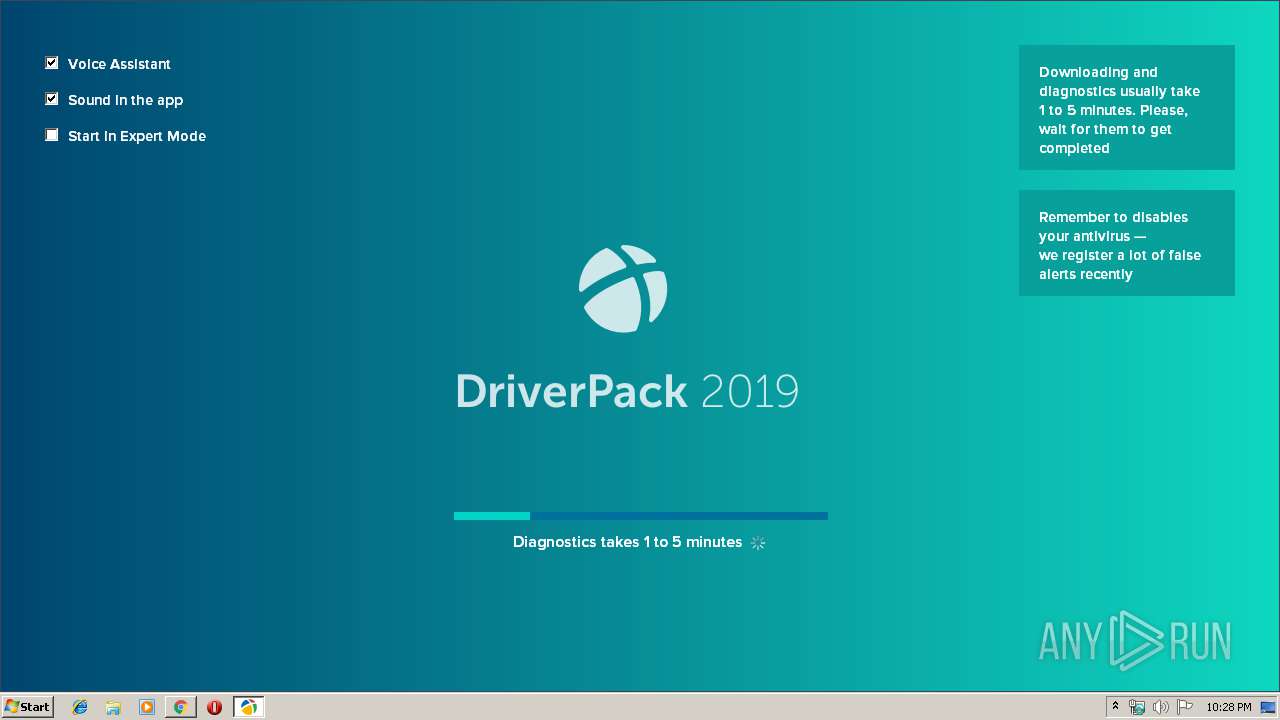Launch Internet Explorer from taskbar
1280x720 pixels.
coord(80,707)
